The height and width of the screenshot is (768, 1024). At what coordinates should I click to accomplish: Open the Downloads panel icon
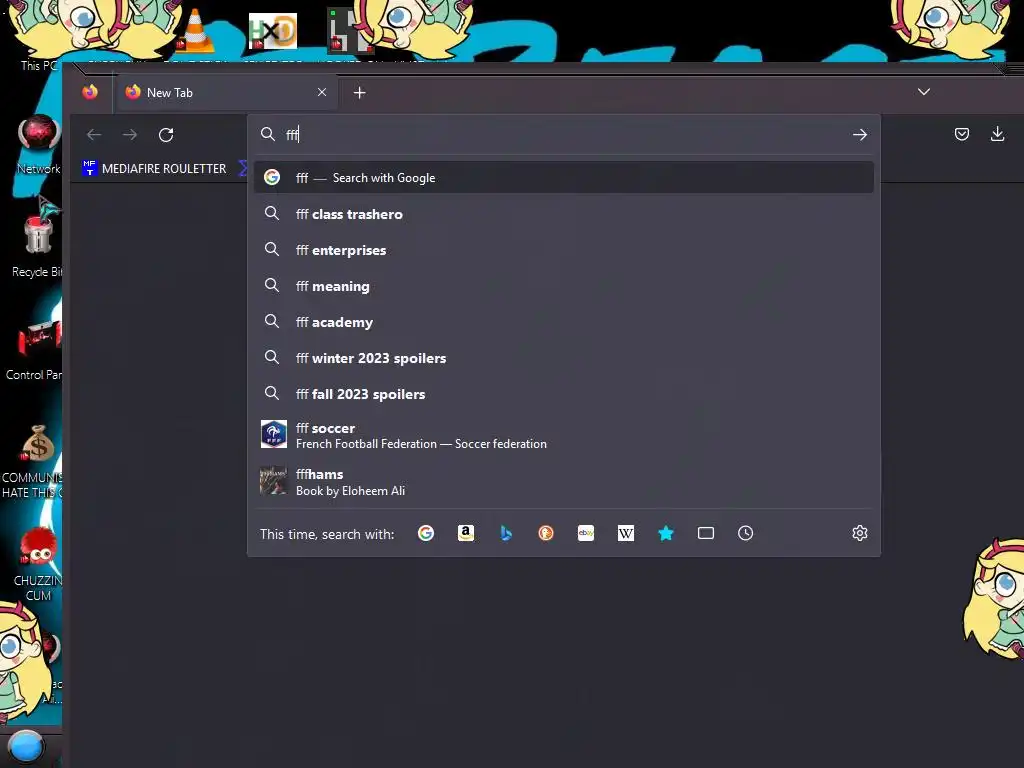pos(997,134)
